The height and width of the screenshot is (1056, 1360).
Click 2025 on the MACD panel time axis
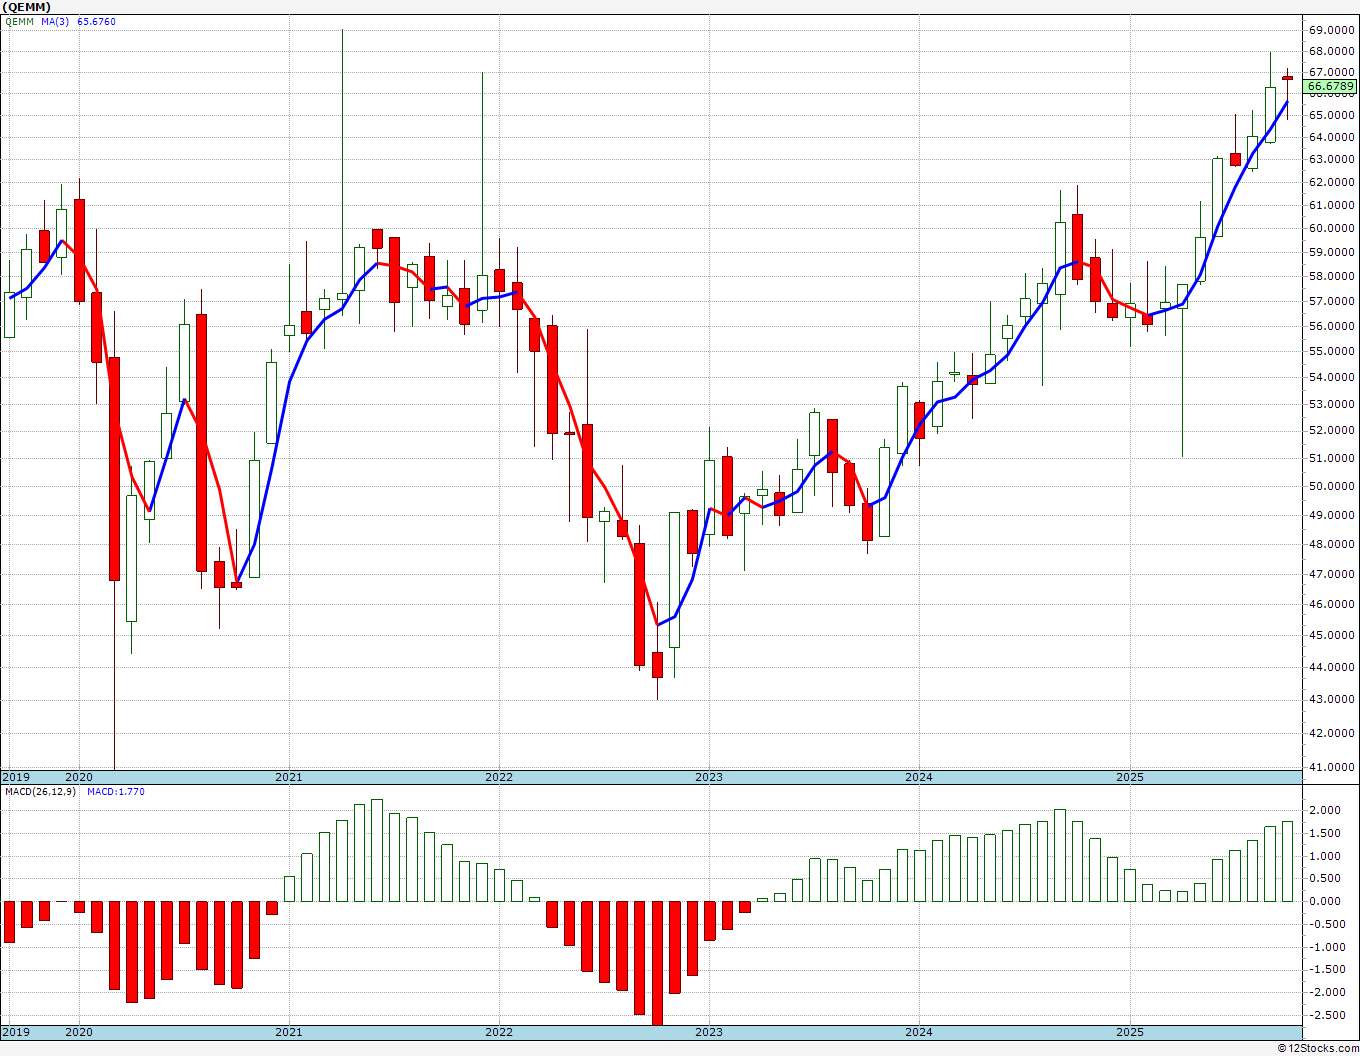1130,1032
